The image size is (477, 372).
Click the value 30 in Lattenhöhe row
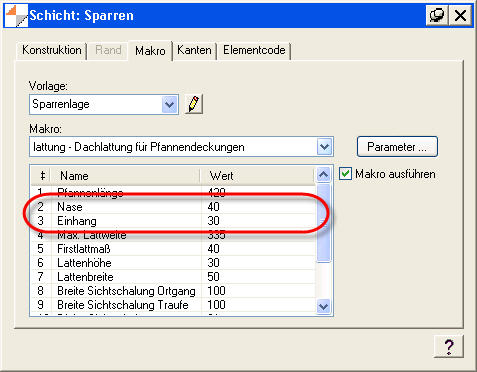[x=213, y=263]
